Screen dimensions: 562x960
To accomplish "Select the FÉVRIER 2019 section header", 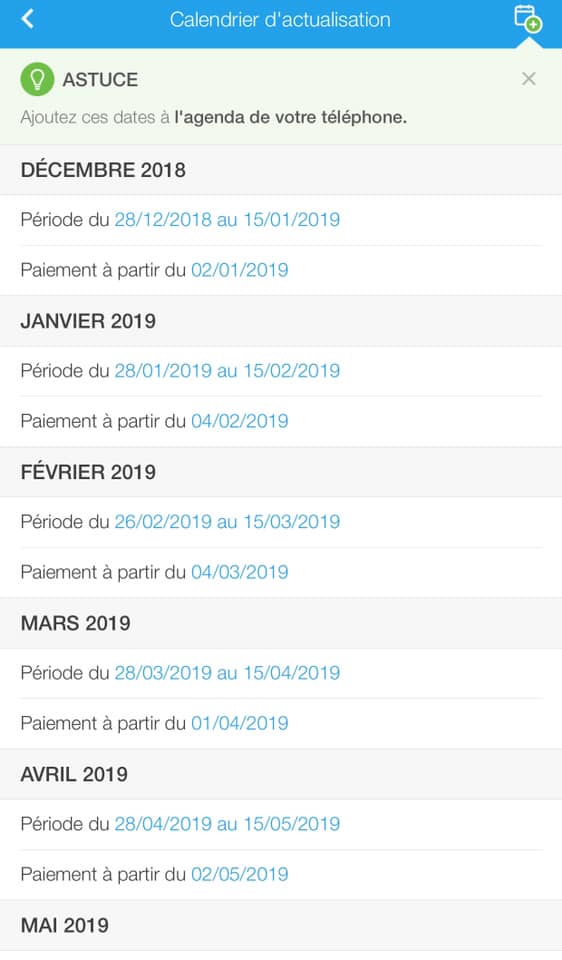I will pyautogui.click(x=281, y=472).
